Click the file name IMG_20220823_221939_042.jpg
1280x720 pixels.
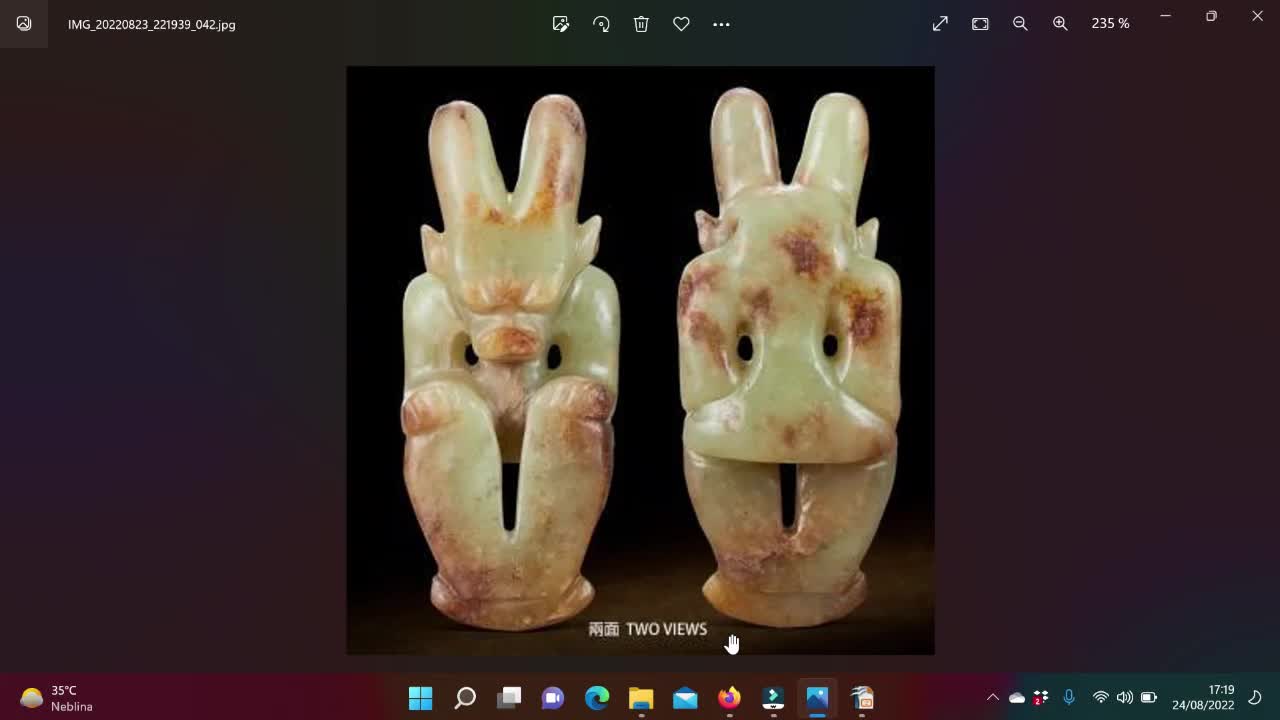(152, 24)
